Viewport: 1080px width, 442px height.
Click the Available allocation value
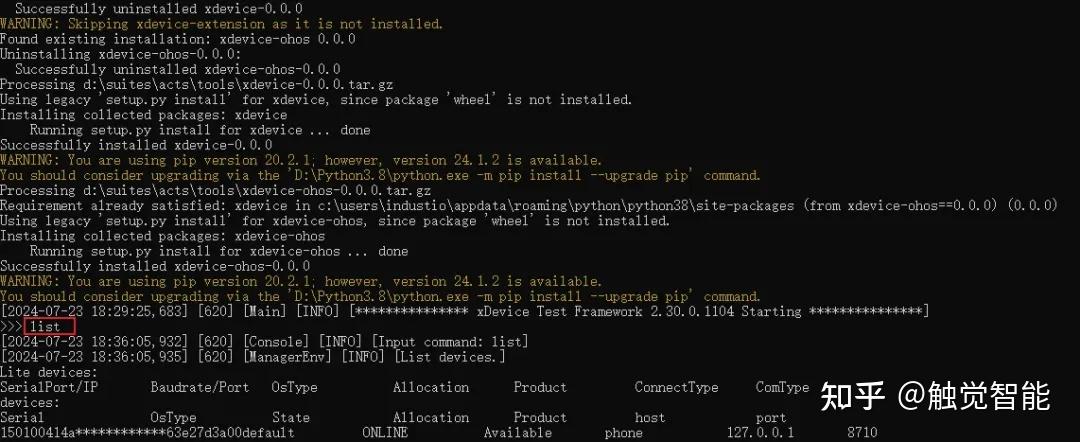517,432
